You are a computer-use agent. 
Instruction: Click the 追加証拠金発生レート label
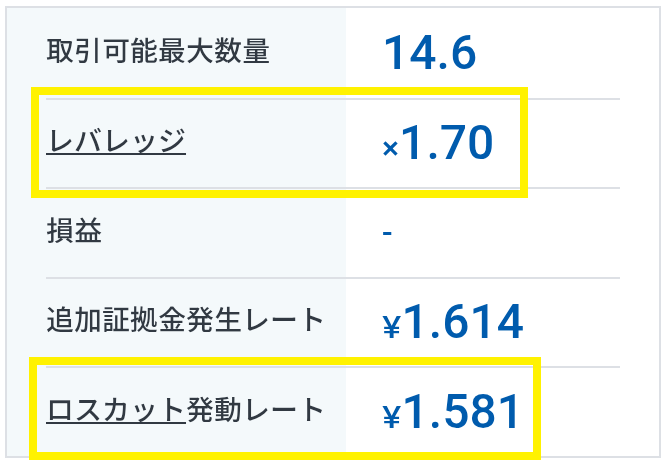coord(185,320)
